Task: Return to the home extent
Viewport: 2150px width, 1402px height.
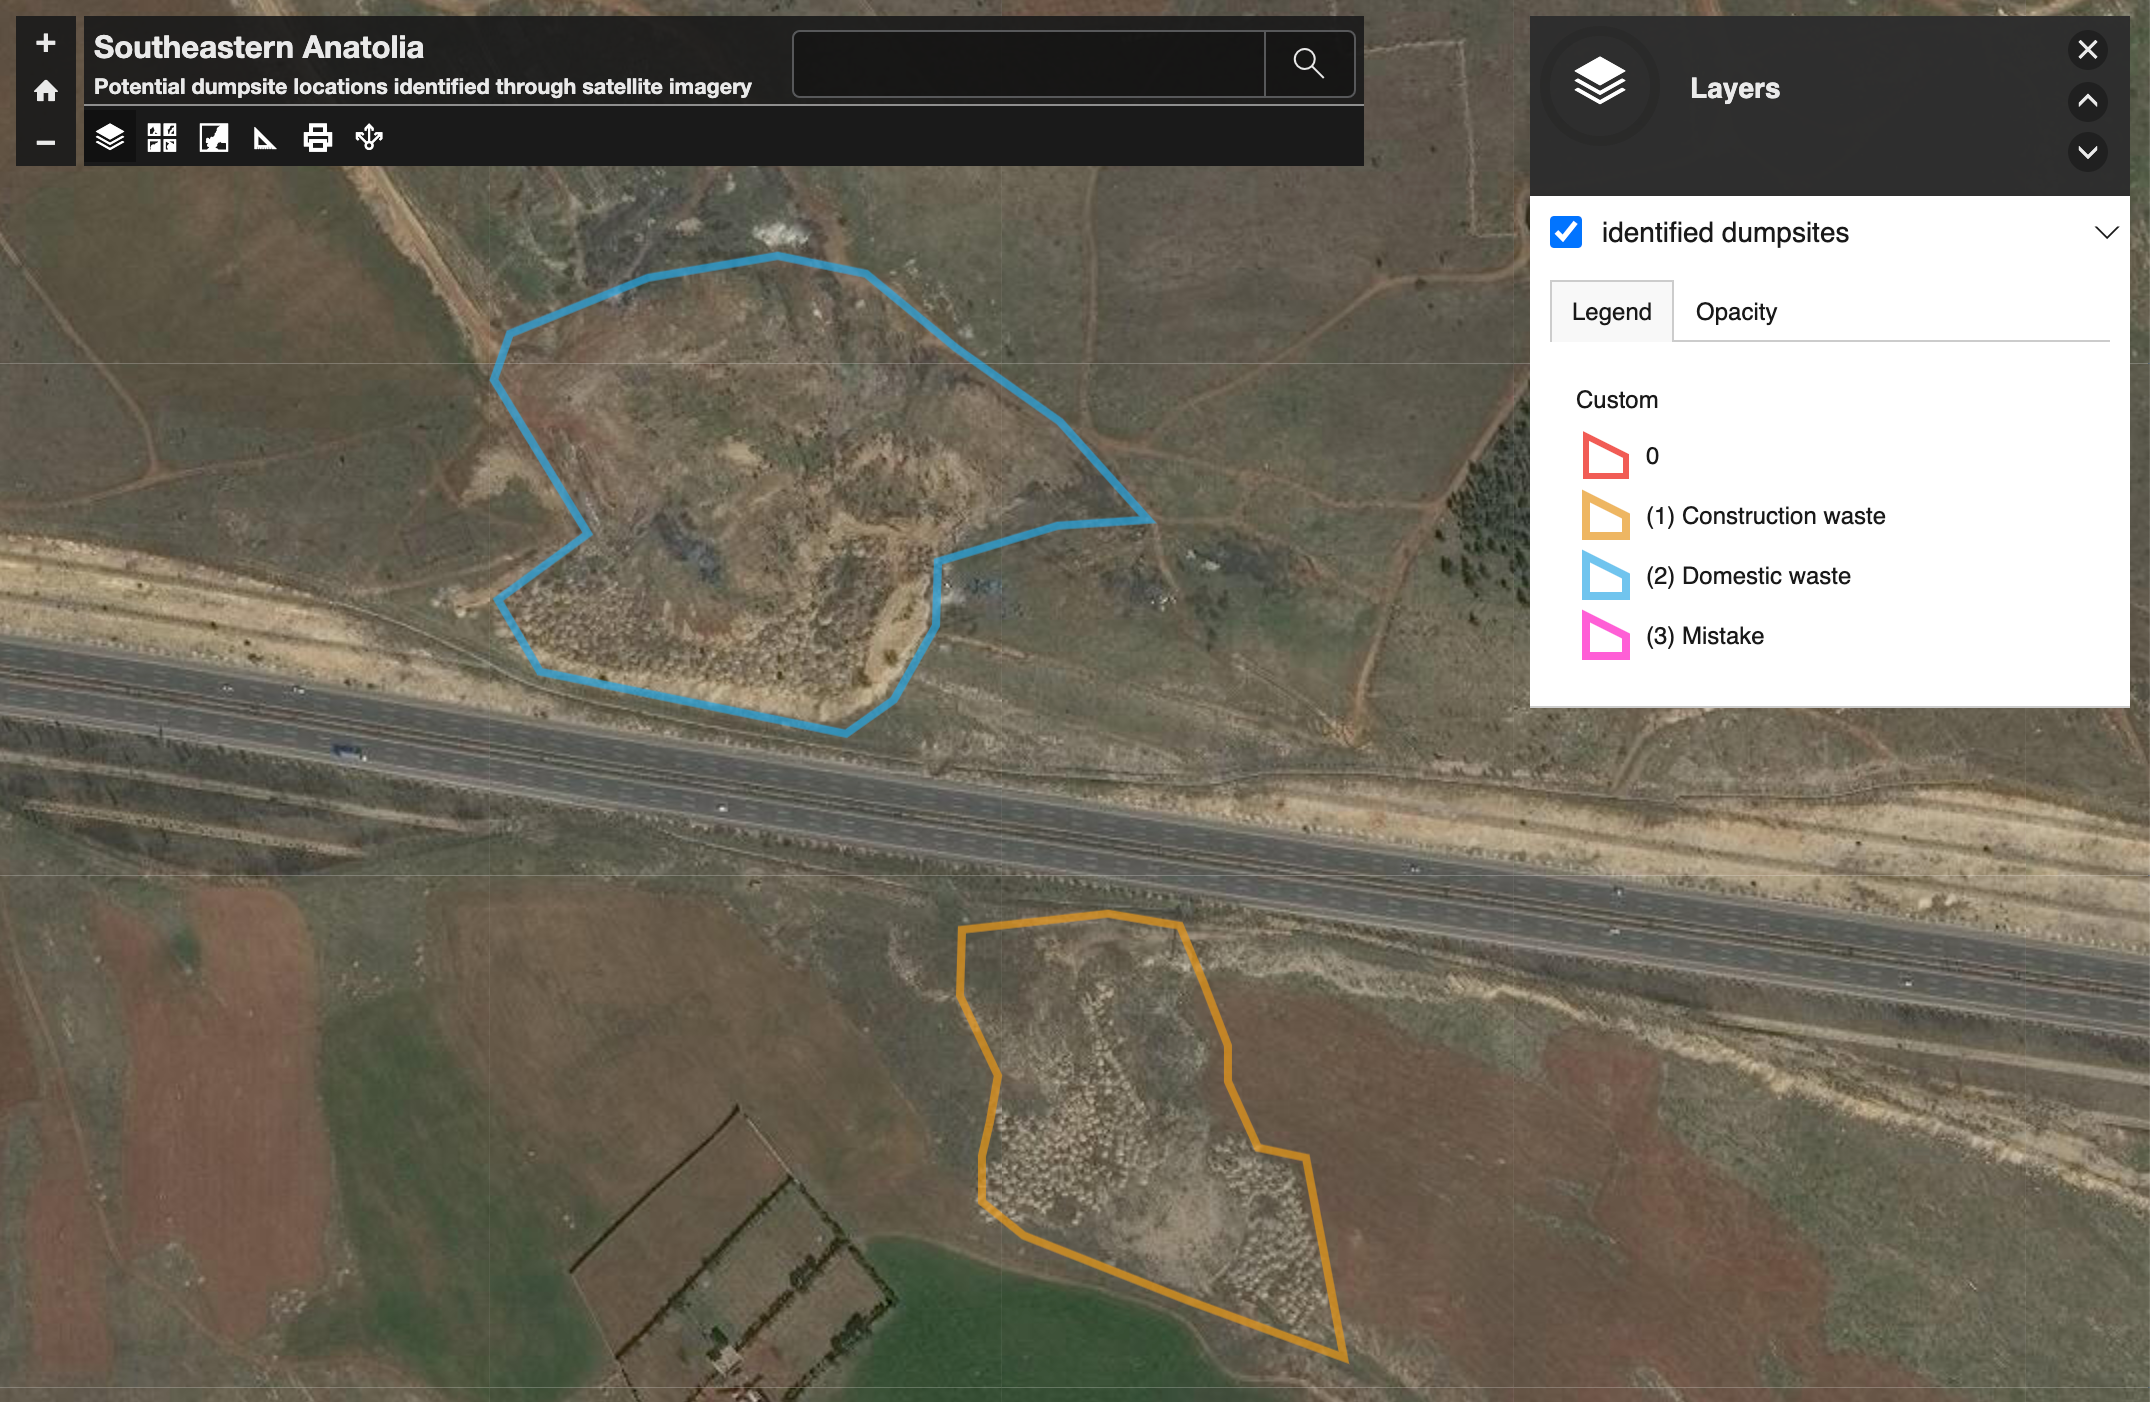Action: (45, 91)
